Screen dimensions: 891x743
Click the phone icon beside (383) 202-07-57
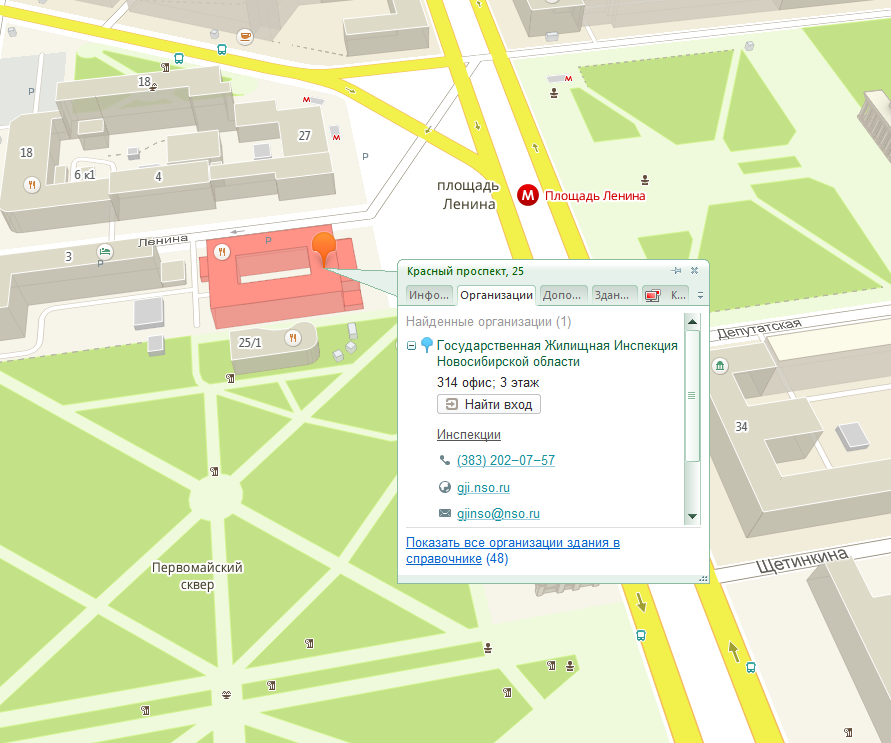coord(444,460)
